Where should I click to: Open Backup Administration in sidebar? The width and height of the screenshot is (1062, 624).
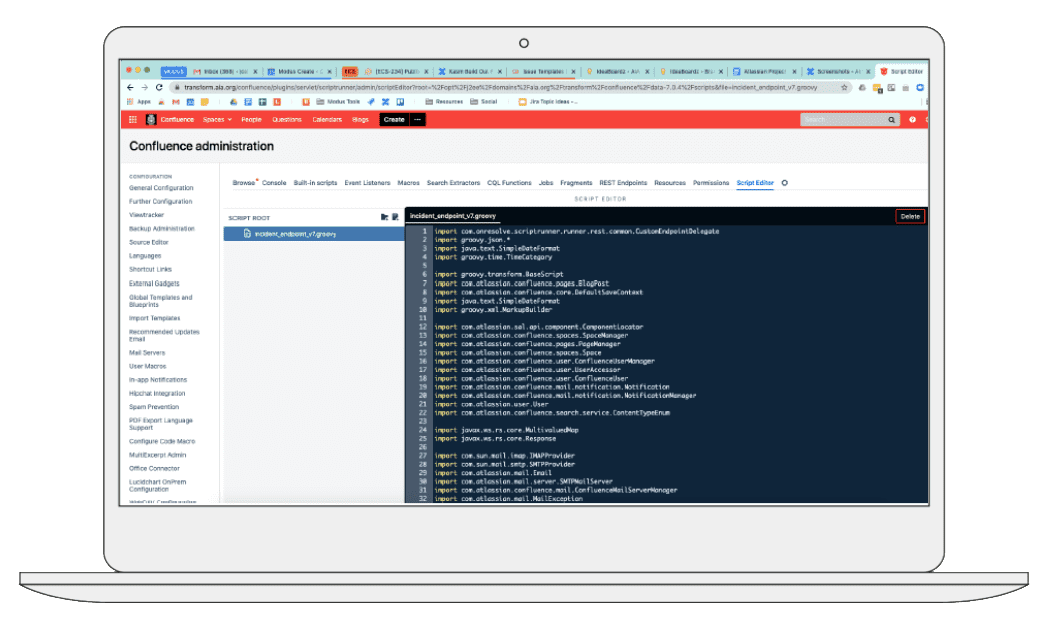[162, 229]
